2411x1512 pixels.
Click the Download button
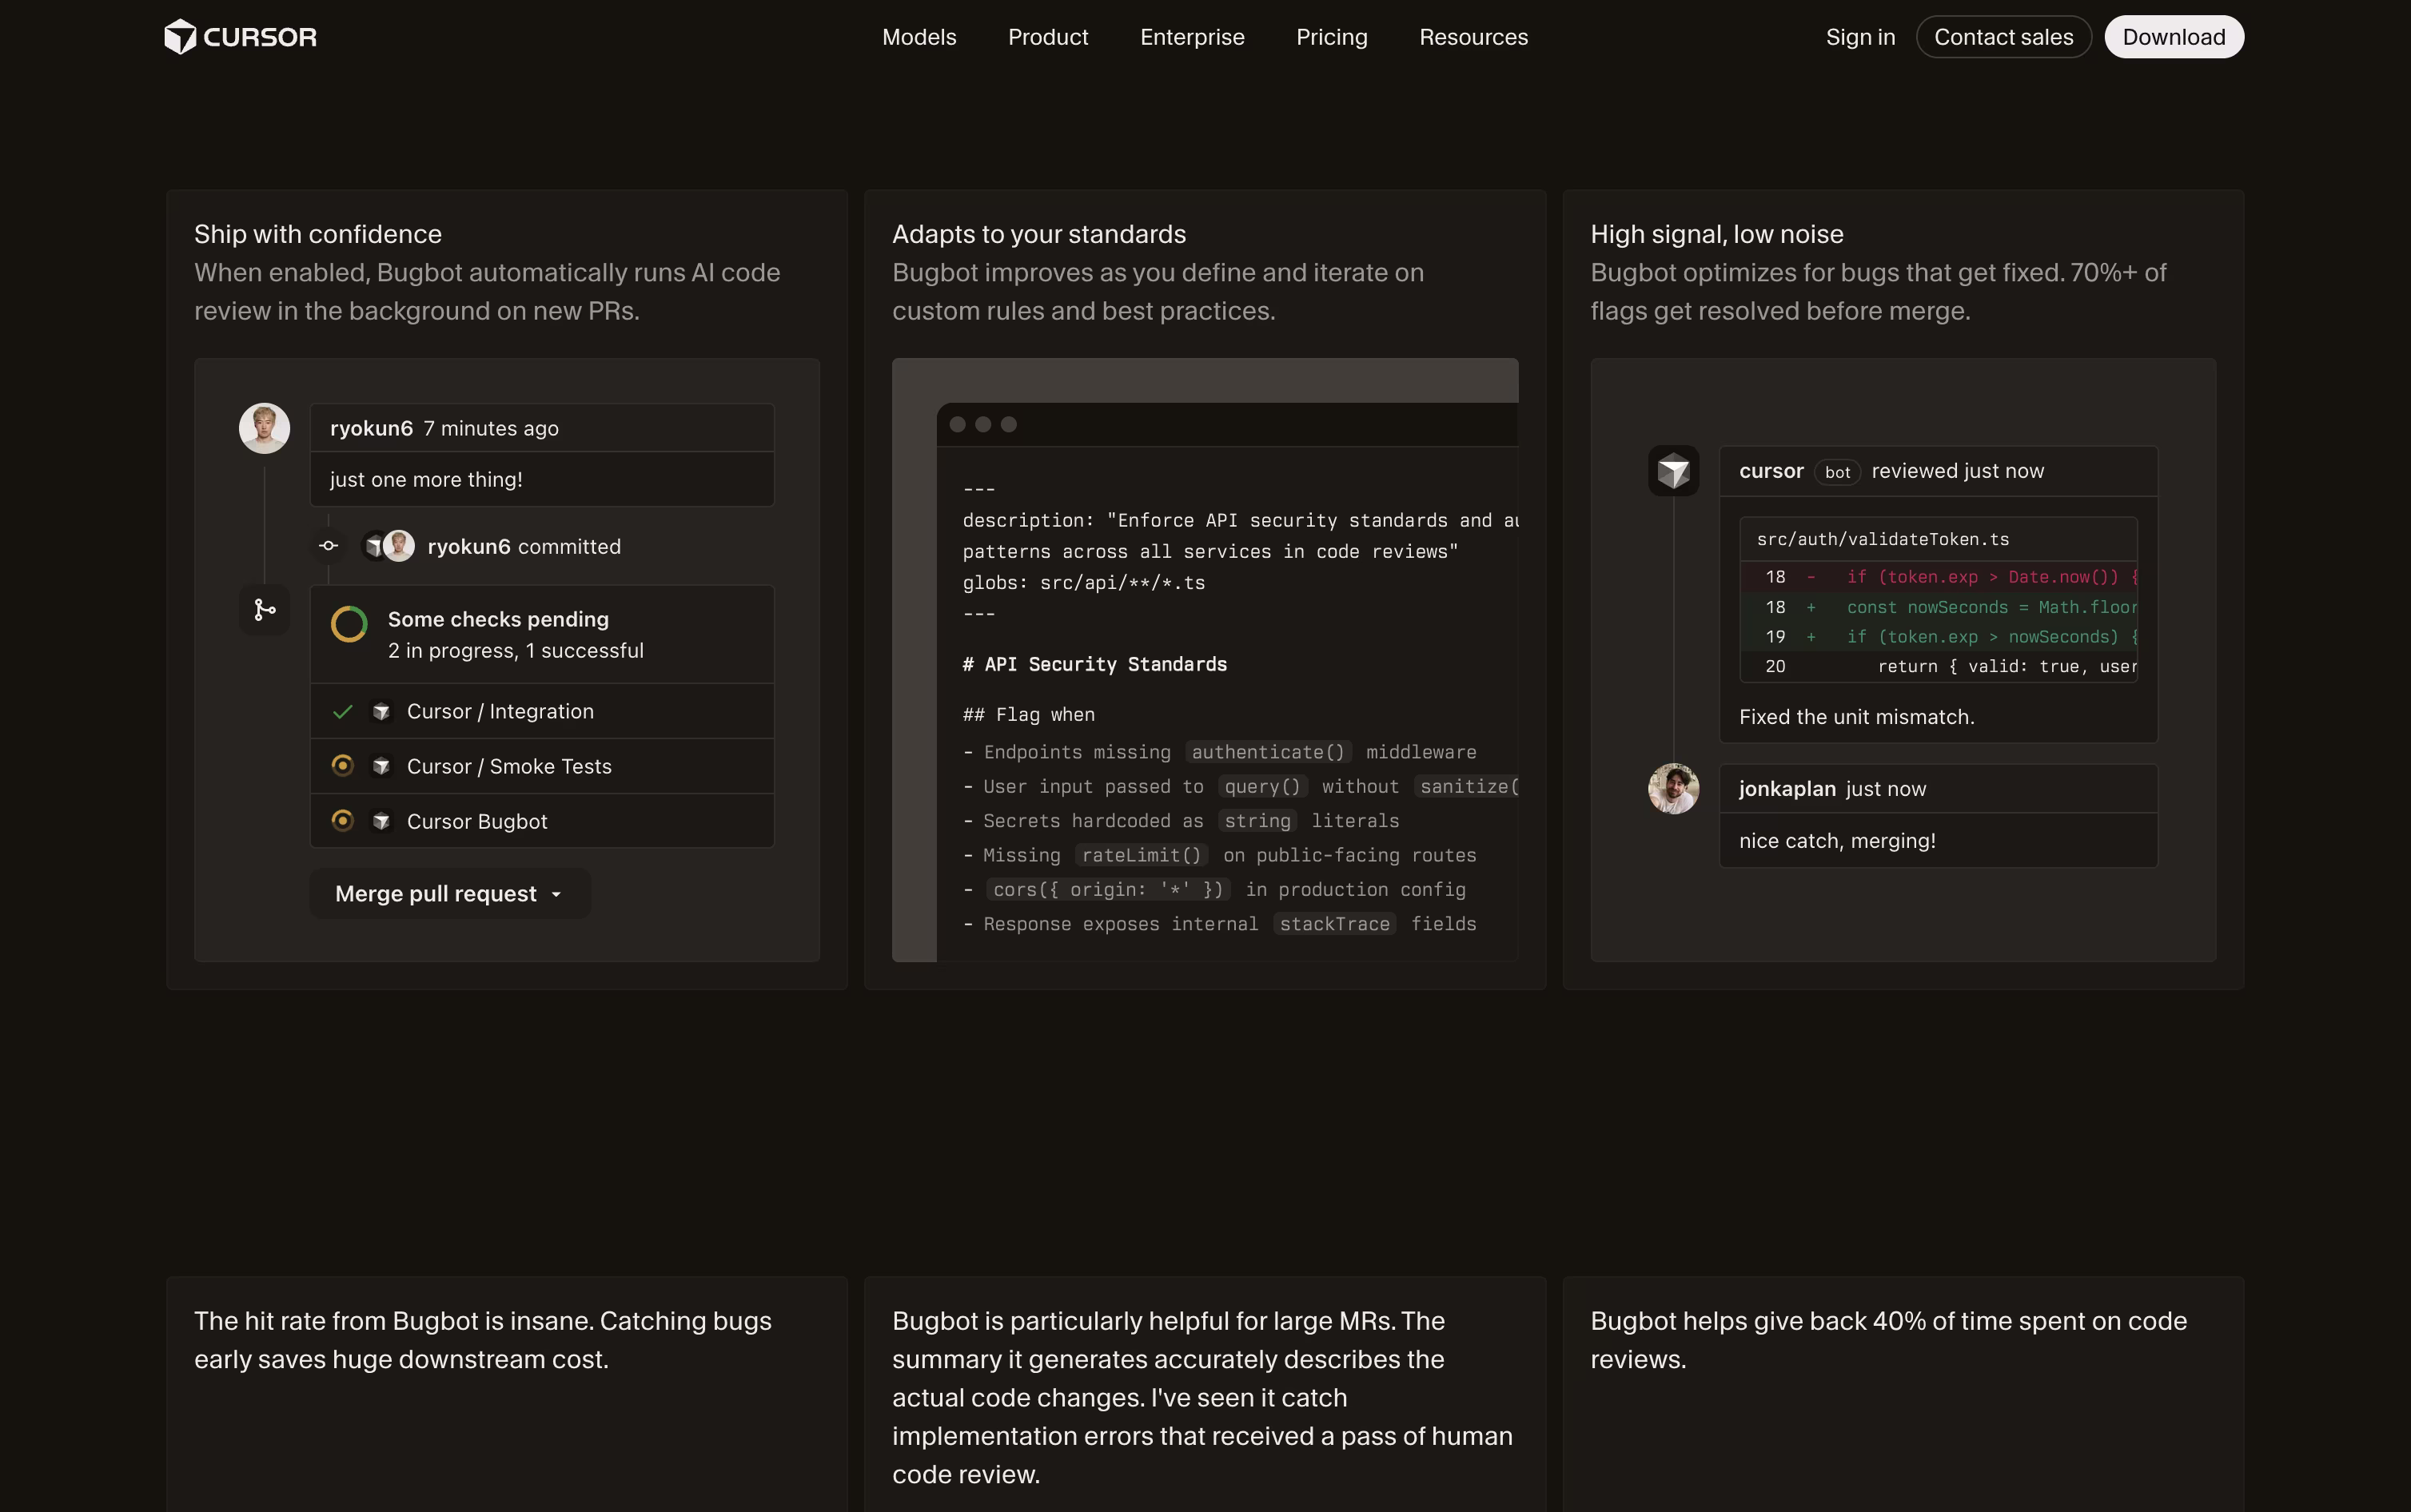tap(2174, 37)
